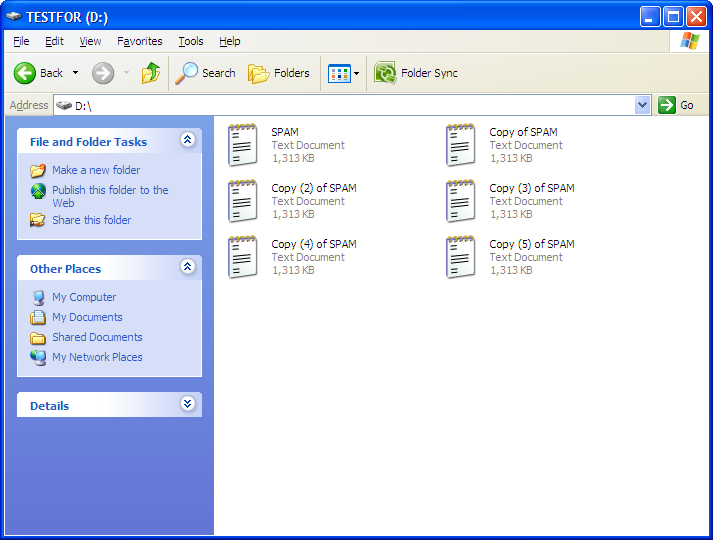Click the Shared Documents folder icon
Screen dimensions: 713x540
click(38, 338)
